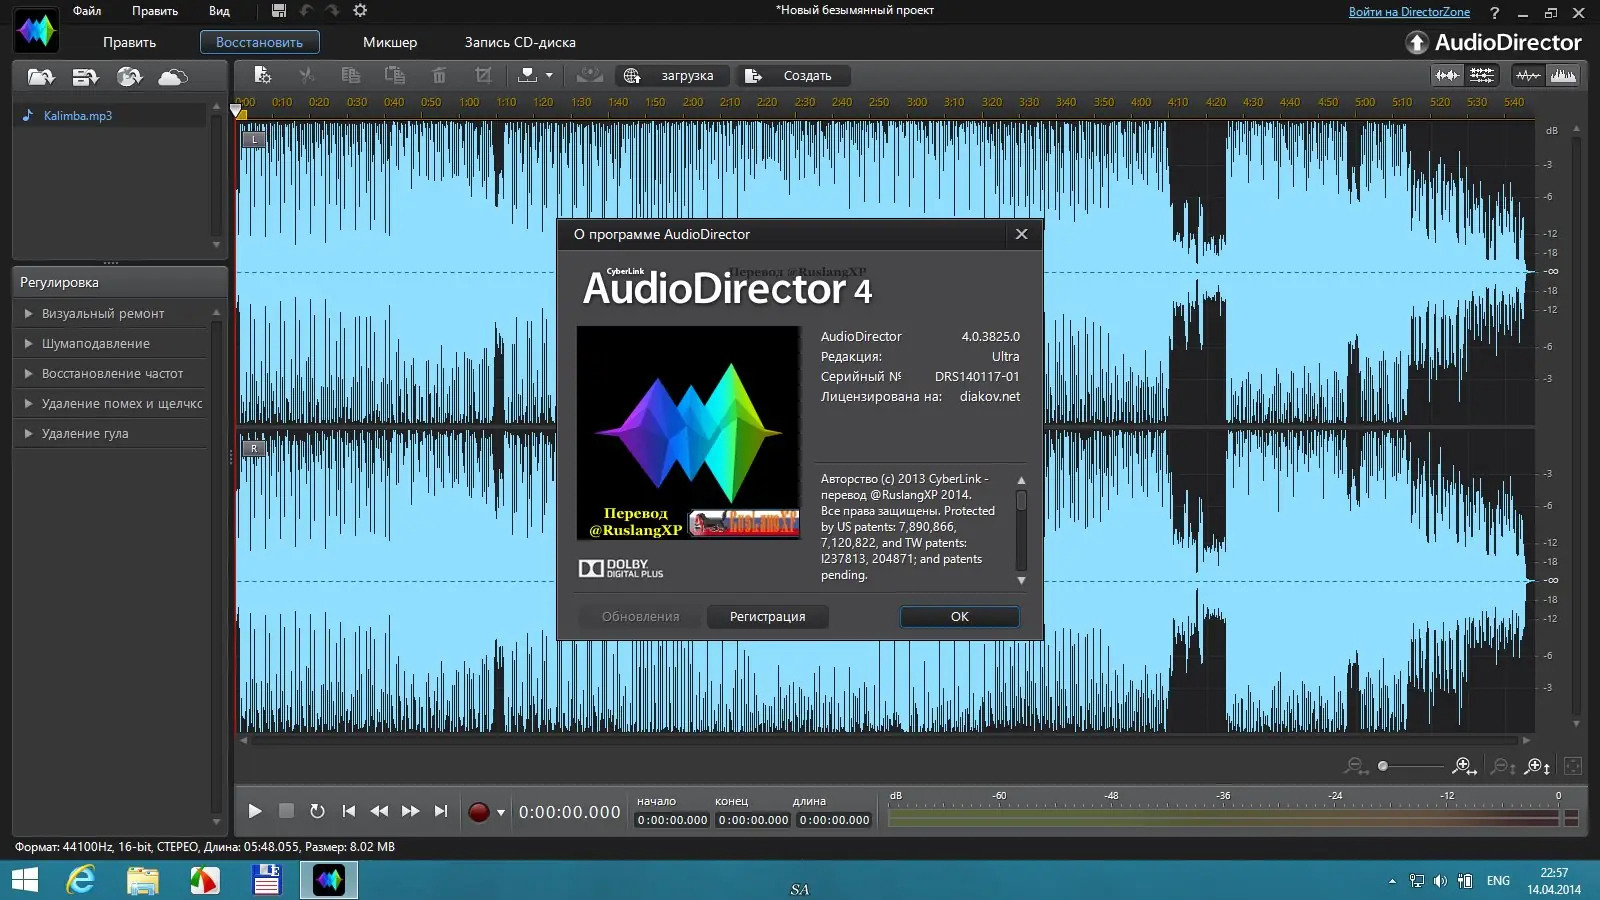Click the red Record button
1600x900 pixels.
point(479,812)
